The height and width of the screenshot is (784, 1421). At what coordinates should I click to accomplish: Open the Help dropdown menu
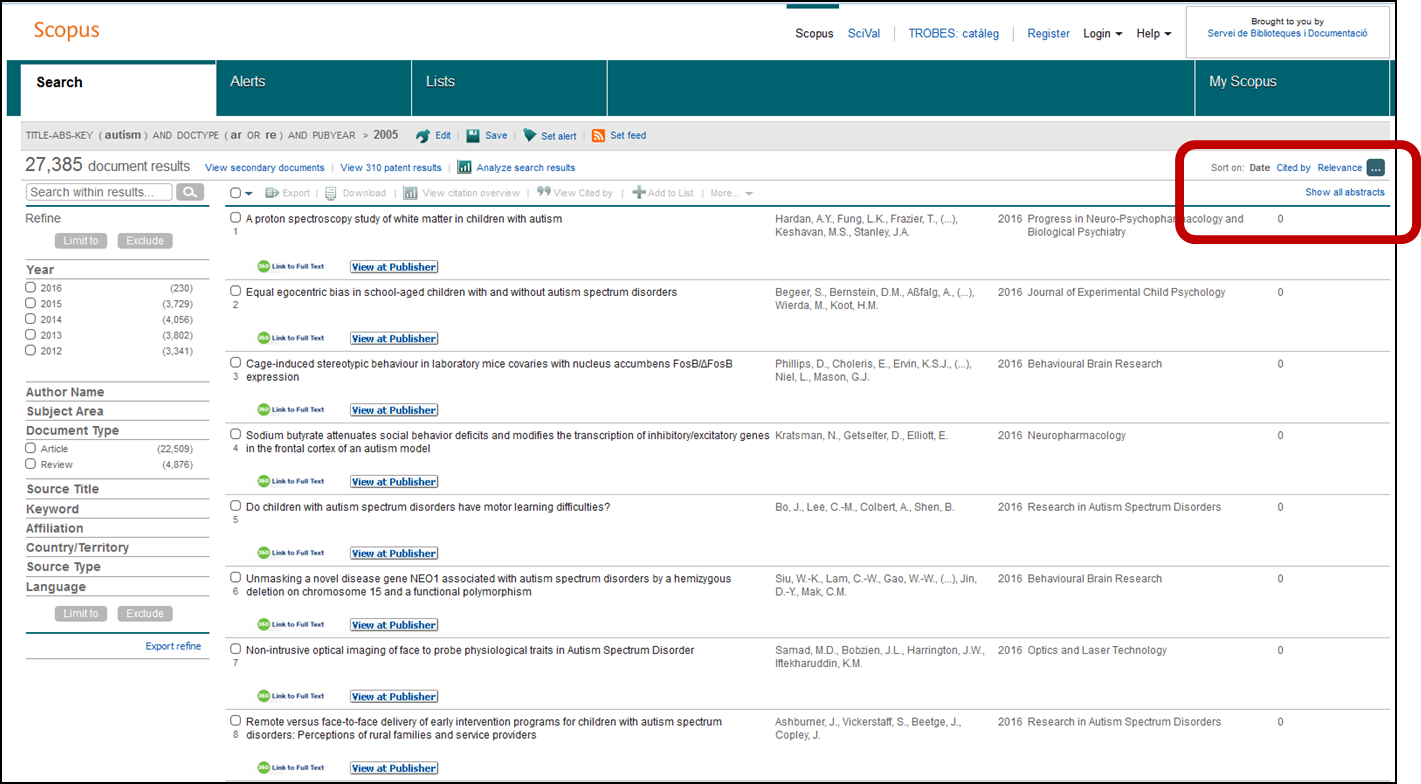1153,34
